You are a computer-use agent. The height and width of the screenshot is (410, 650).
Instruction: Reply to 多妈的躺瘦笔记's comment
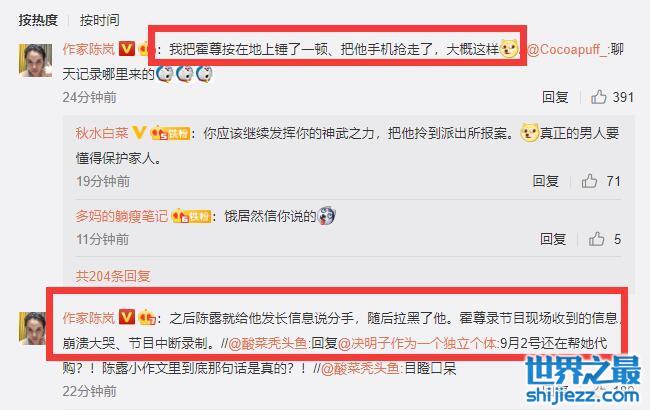click(x=553, y=239)
